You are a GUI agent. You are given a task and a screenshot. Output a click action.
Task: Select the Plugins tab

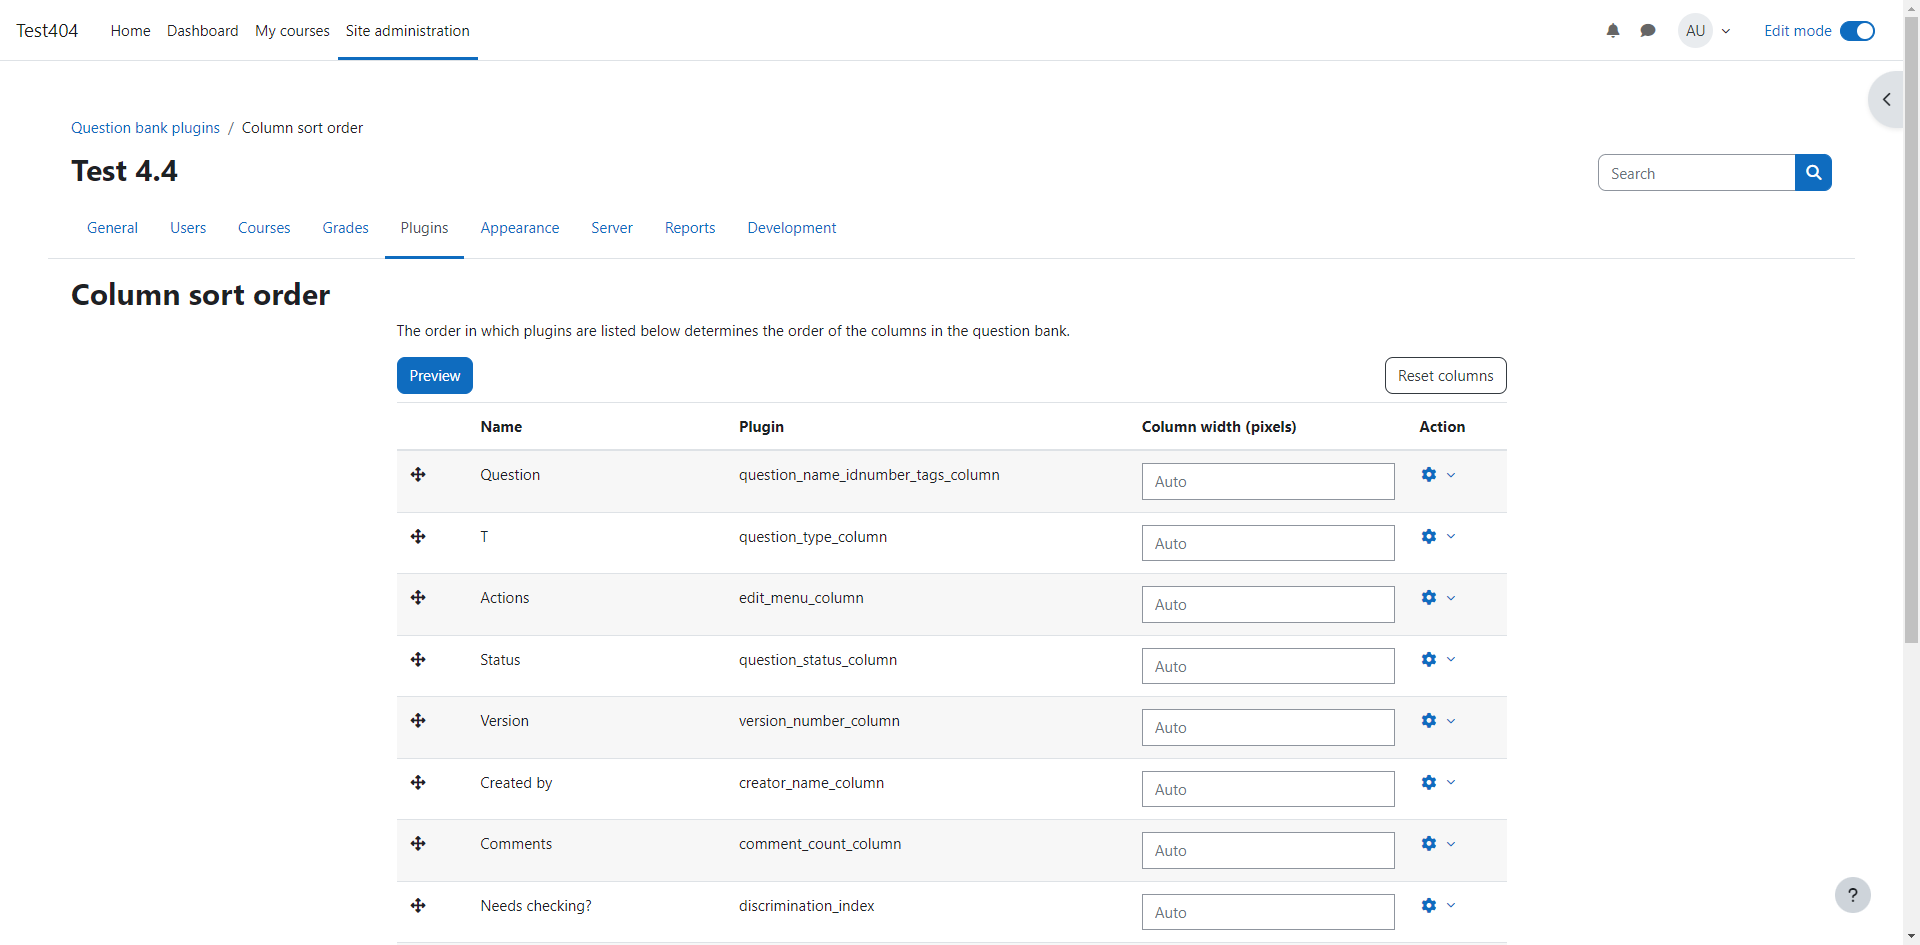[424, 228]
